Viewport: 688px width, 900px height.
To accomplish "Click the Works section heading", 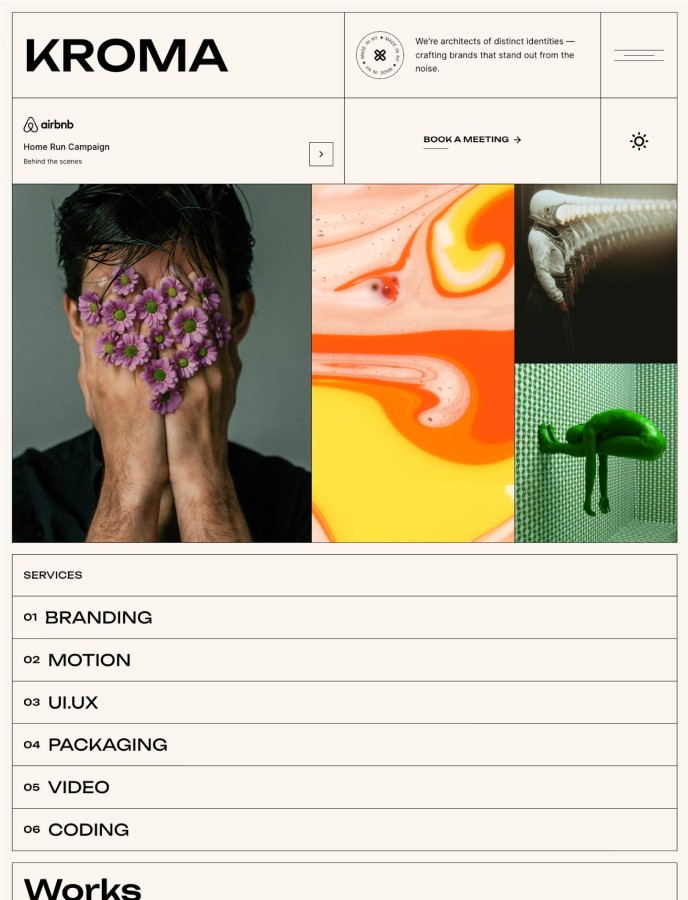I will (83, 887).
